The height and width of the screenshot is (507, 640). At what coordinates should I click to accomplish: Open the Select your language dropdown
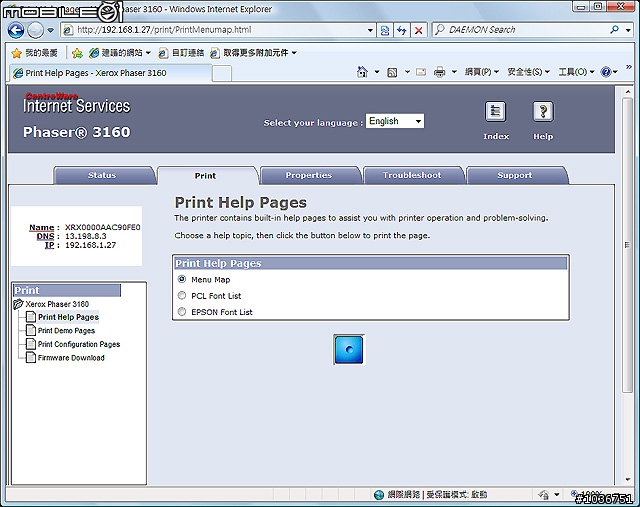(x=395, y=121)
